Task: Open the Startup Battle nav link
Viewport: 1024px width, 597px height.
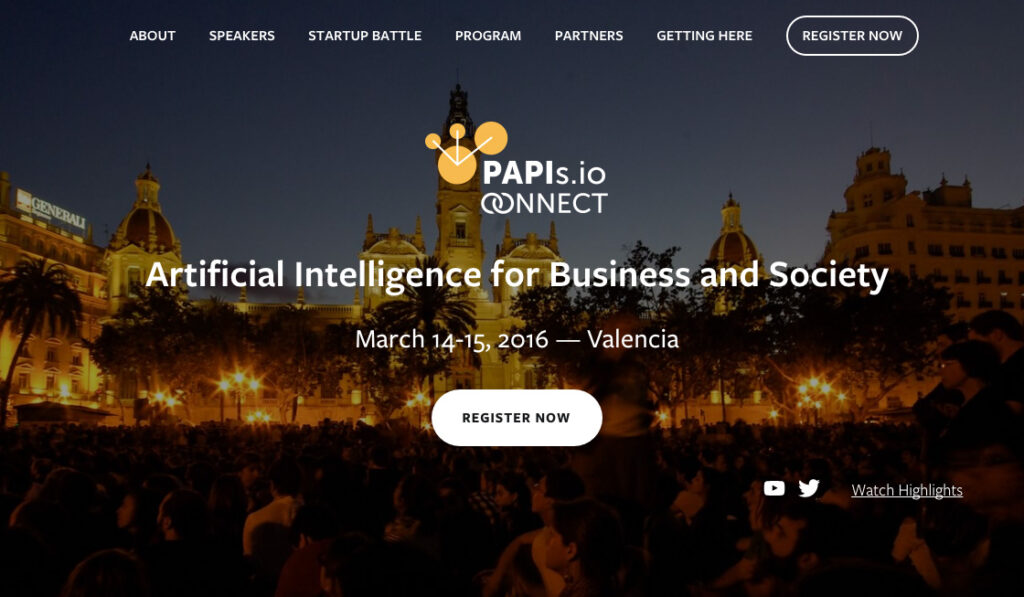Action: (364, 36)
